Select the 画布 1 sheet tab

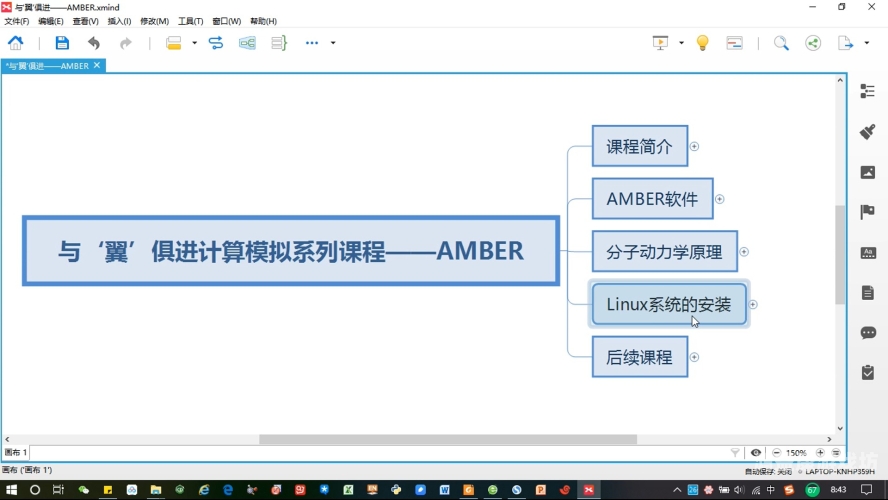(x=16, y=452)
